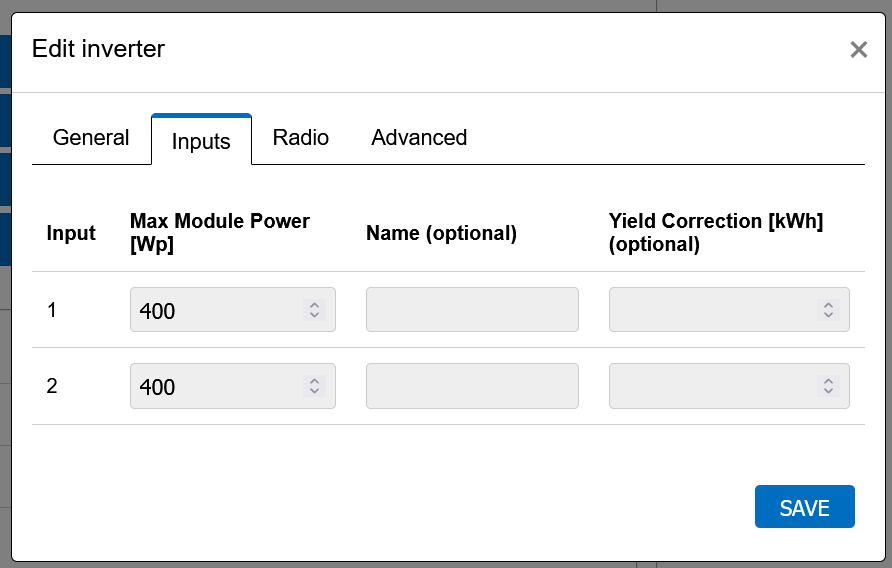Viewport: 892px width, 568px height.
Task: Select the Inputs tab
Action: 201,141
